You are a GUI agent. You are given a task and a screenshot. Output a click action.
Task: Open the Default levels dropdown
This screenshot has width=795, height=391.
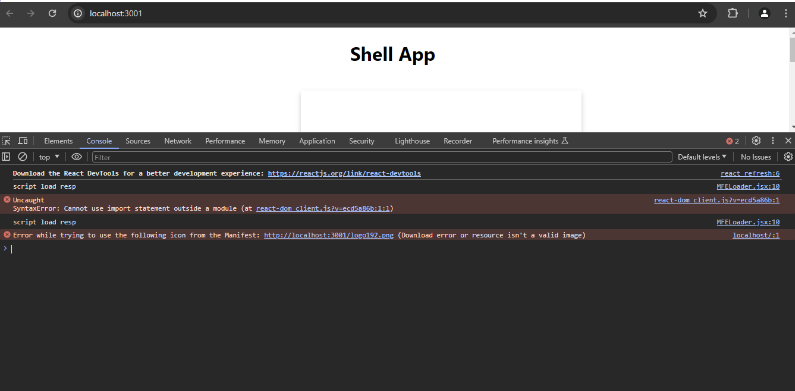click(702, 157)
